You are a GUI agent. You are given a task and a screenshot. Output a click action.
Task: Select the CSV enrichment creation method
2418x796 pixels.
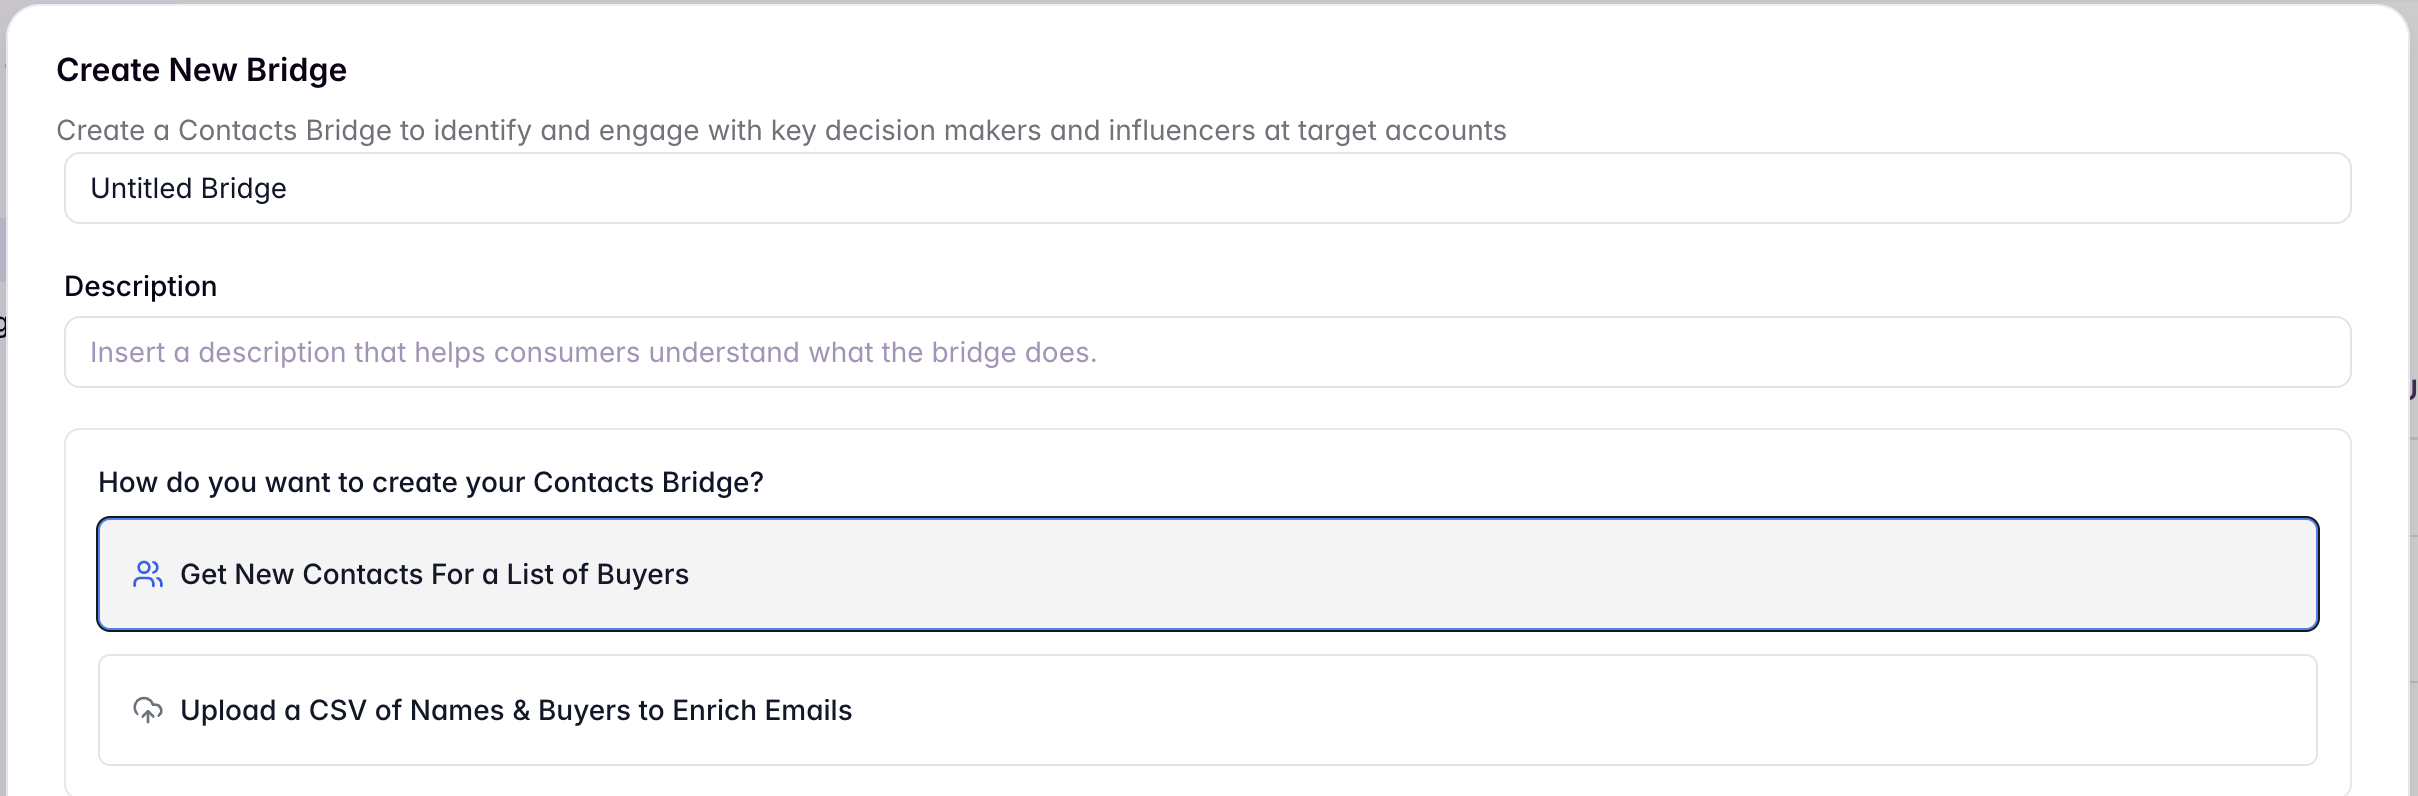(x=1200, y=710)
